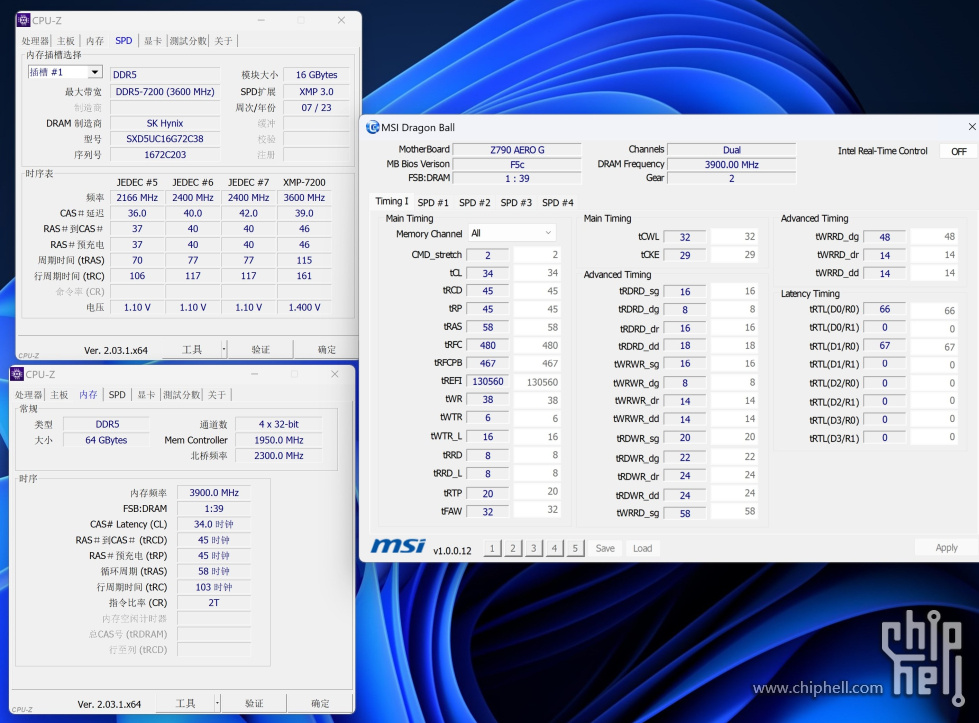Click 验证 button in top CPU-Z window
This screenshot has height=723, width=979.
(260, 349)
